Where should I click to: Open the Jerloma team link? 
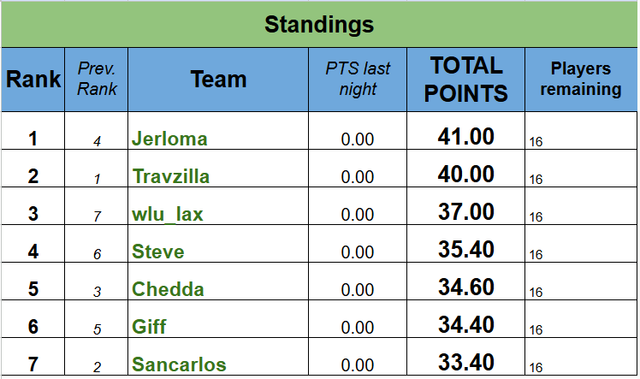(x=169, y=139)
